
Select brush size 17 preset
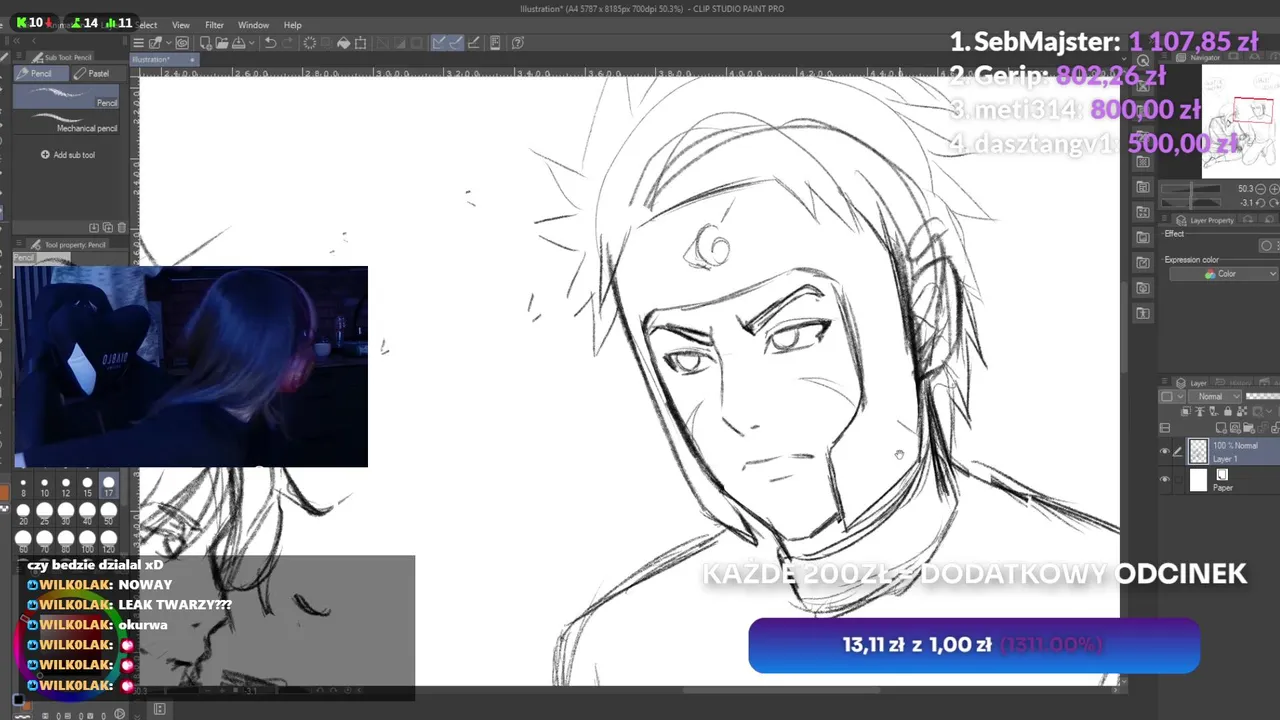(108, 486)
